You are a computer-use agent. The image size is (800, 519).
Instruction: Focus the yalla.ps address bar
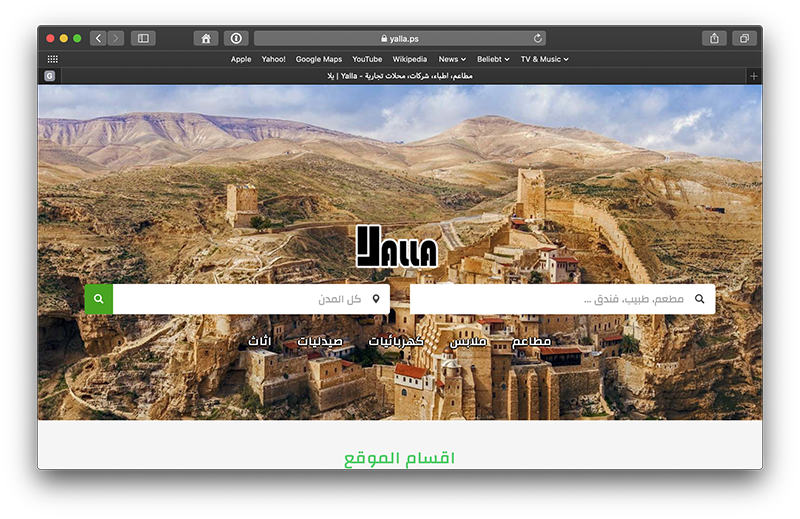tap(399, 38)
